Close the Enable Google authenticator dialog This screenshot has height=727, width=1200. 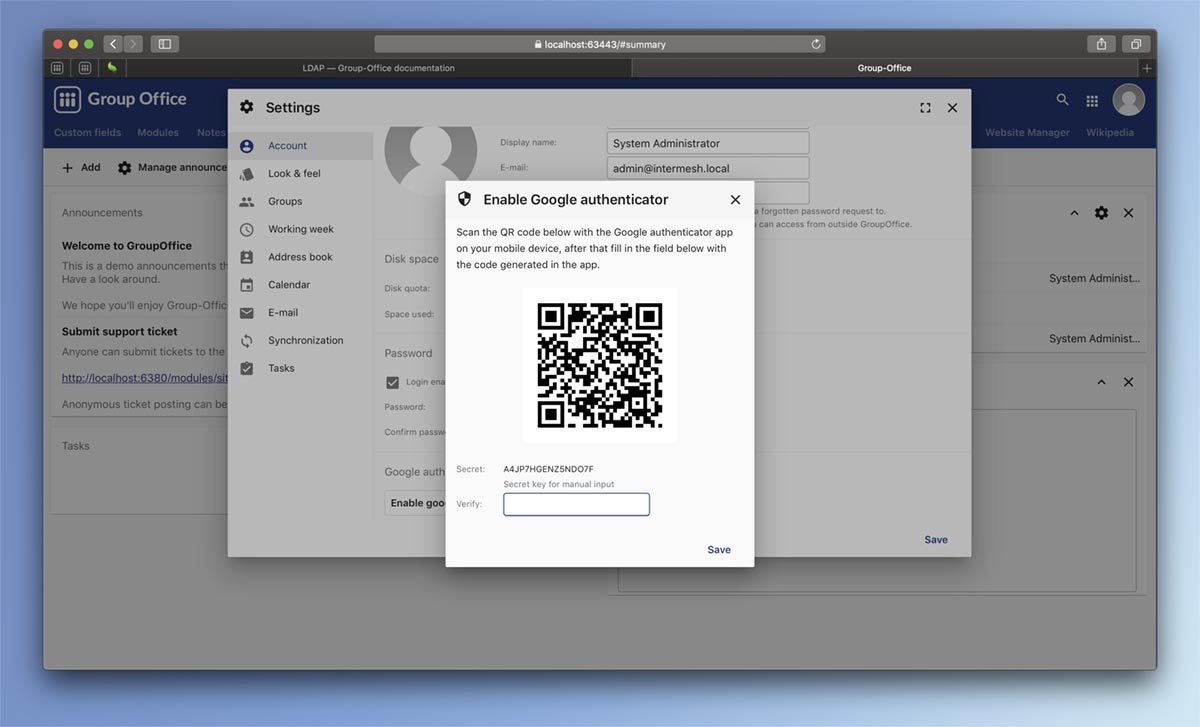tap(735, 200)
